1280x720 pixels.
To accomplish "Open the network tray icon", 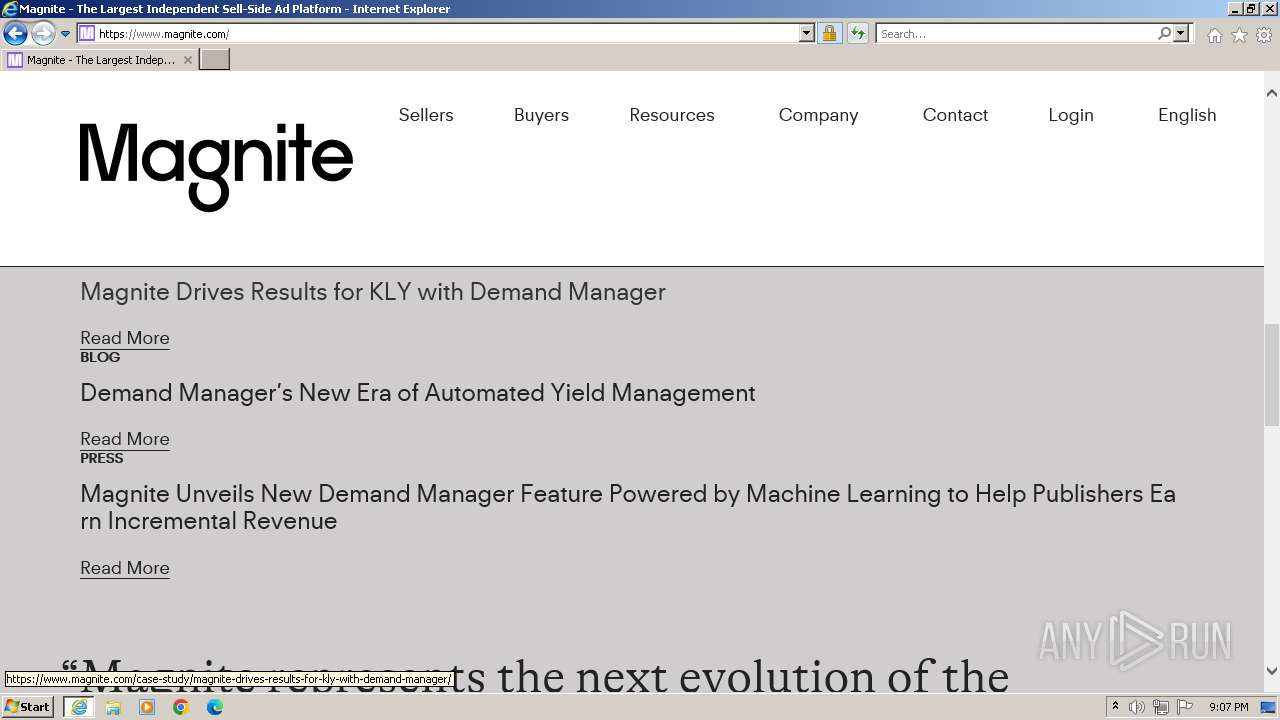I will (x=1161, y=707).
